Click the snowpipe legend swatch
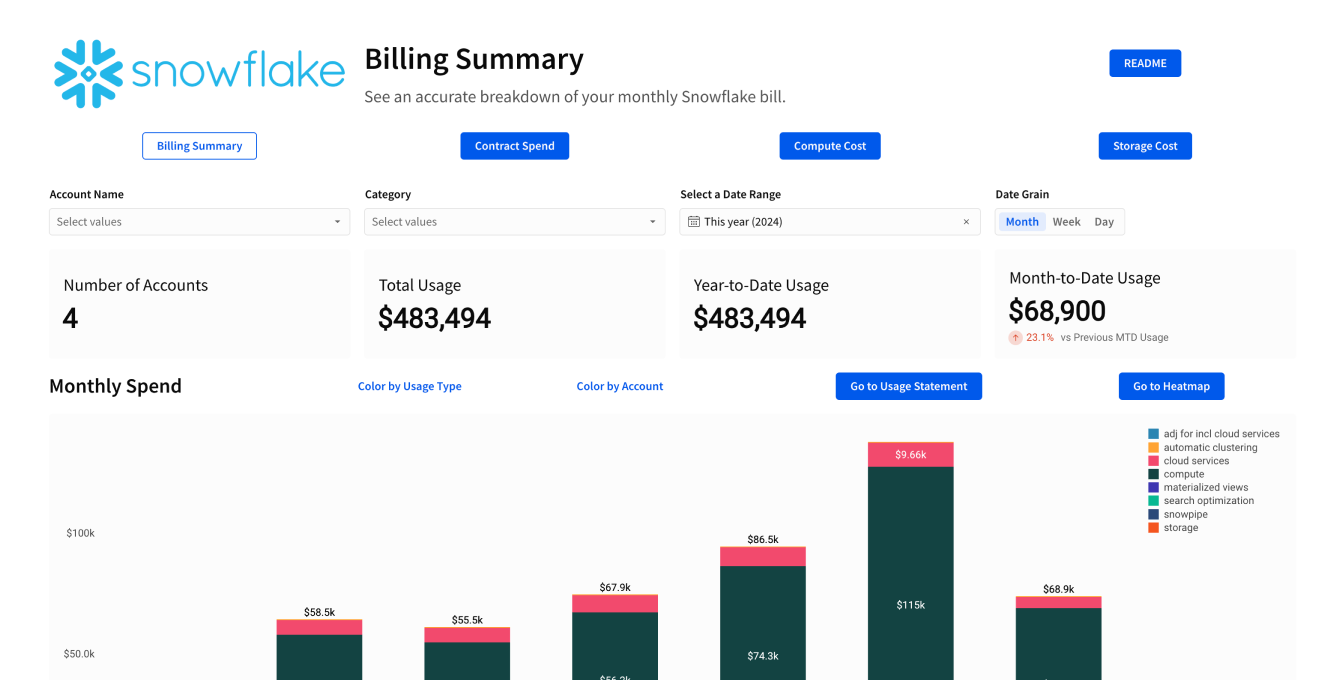The width and height of the screenshot is (1340, 680). point(1153,514)
